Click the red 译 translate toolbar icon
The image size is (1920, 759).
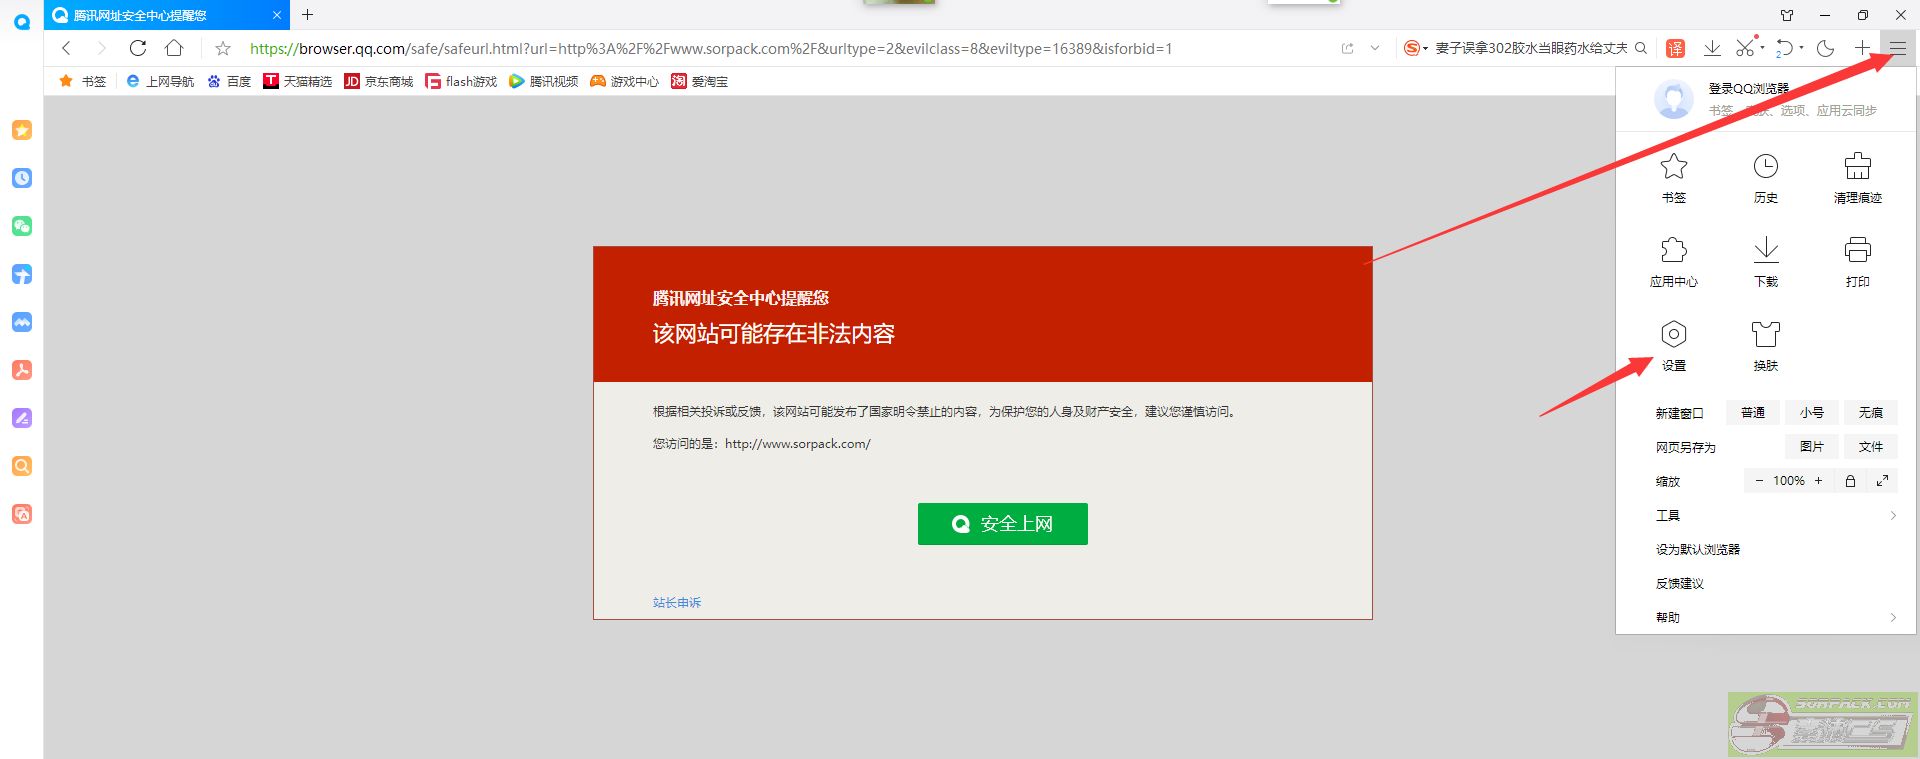point(1675,48)
